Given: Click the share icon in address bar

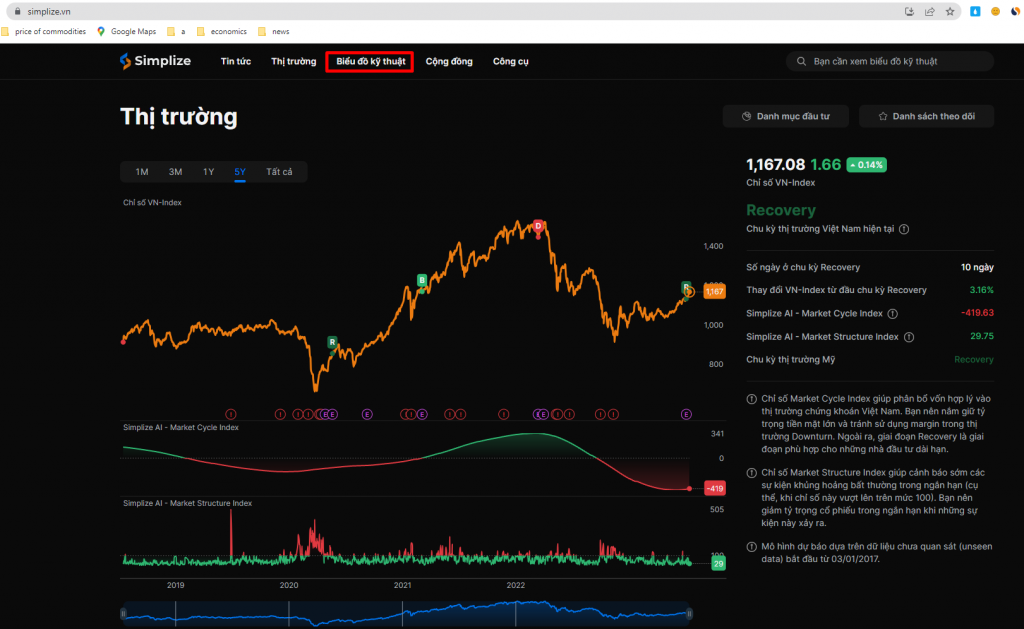Looking at the screenshot, I should [x=929, y=11].
